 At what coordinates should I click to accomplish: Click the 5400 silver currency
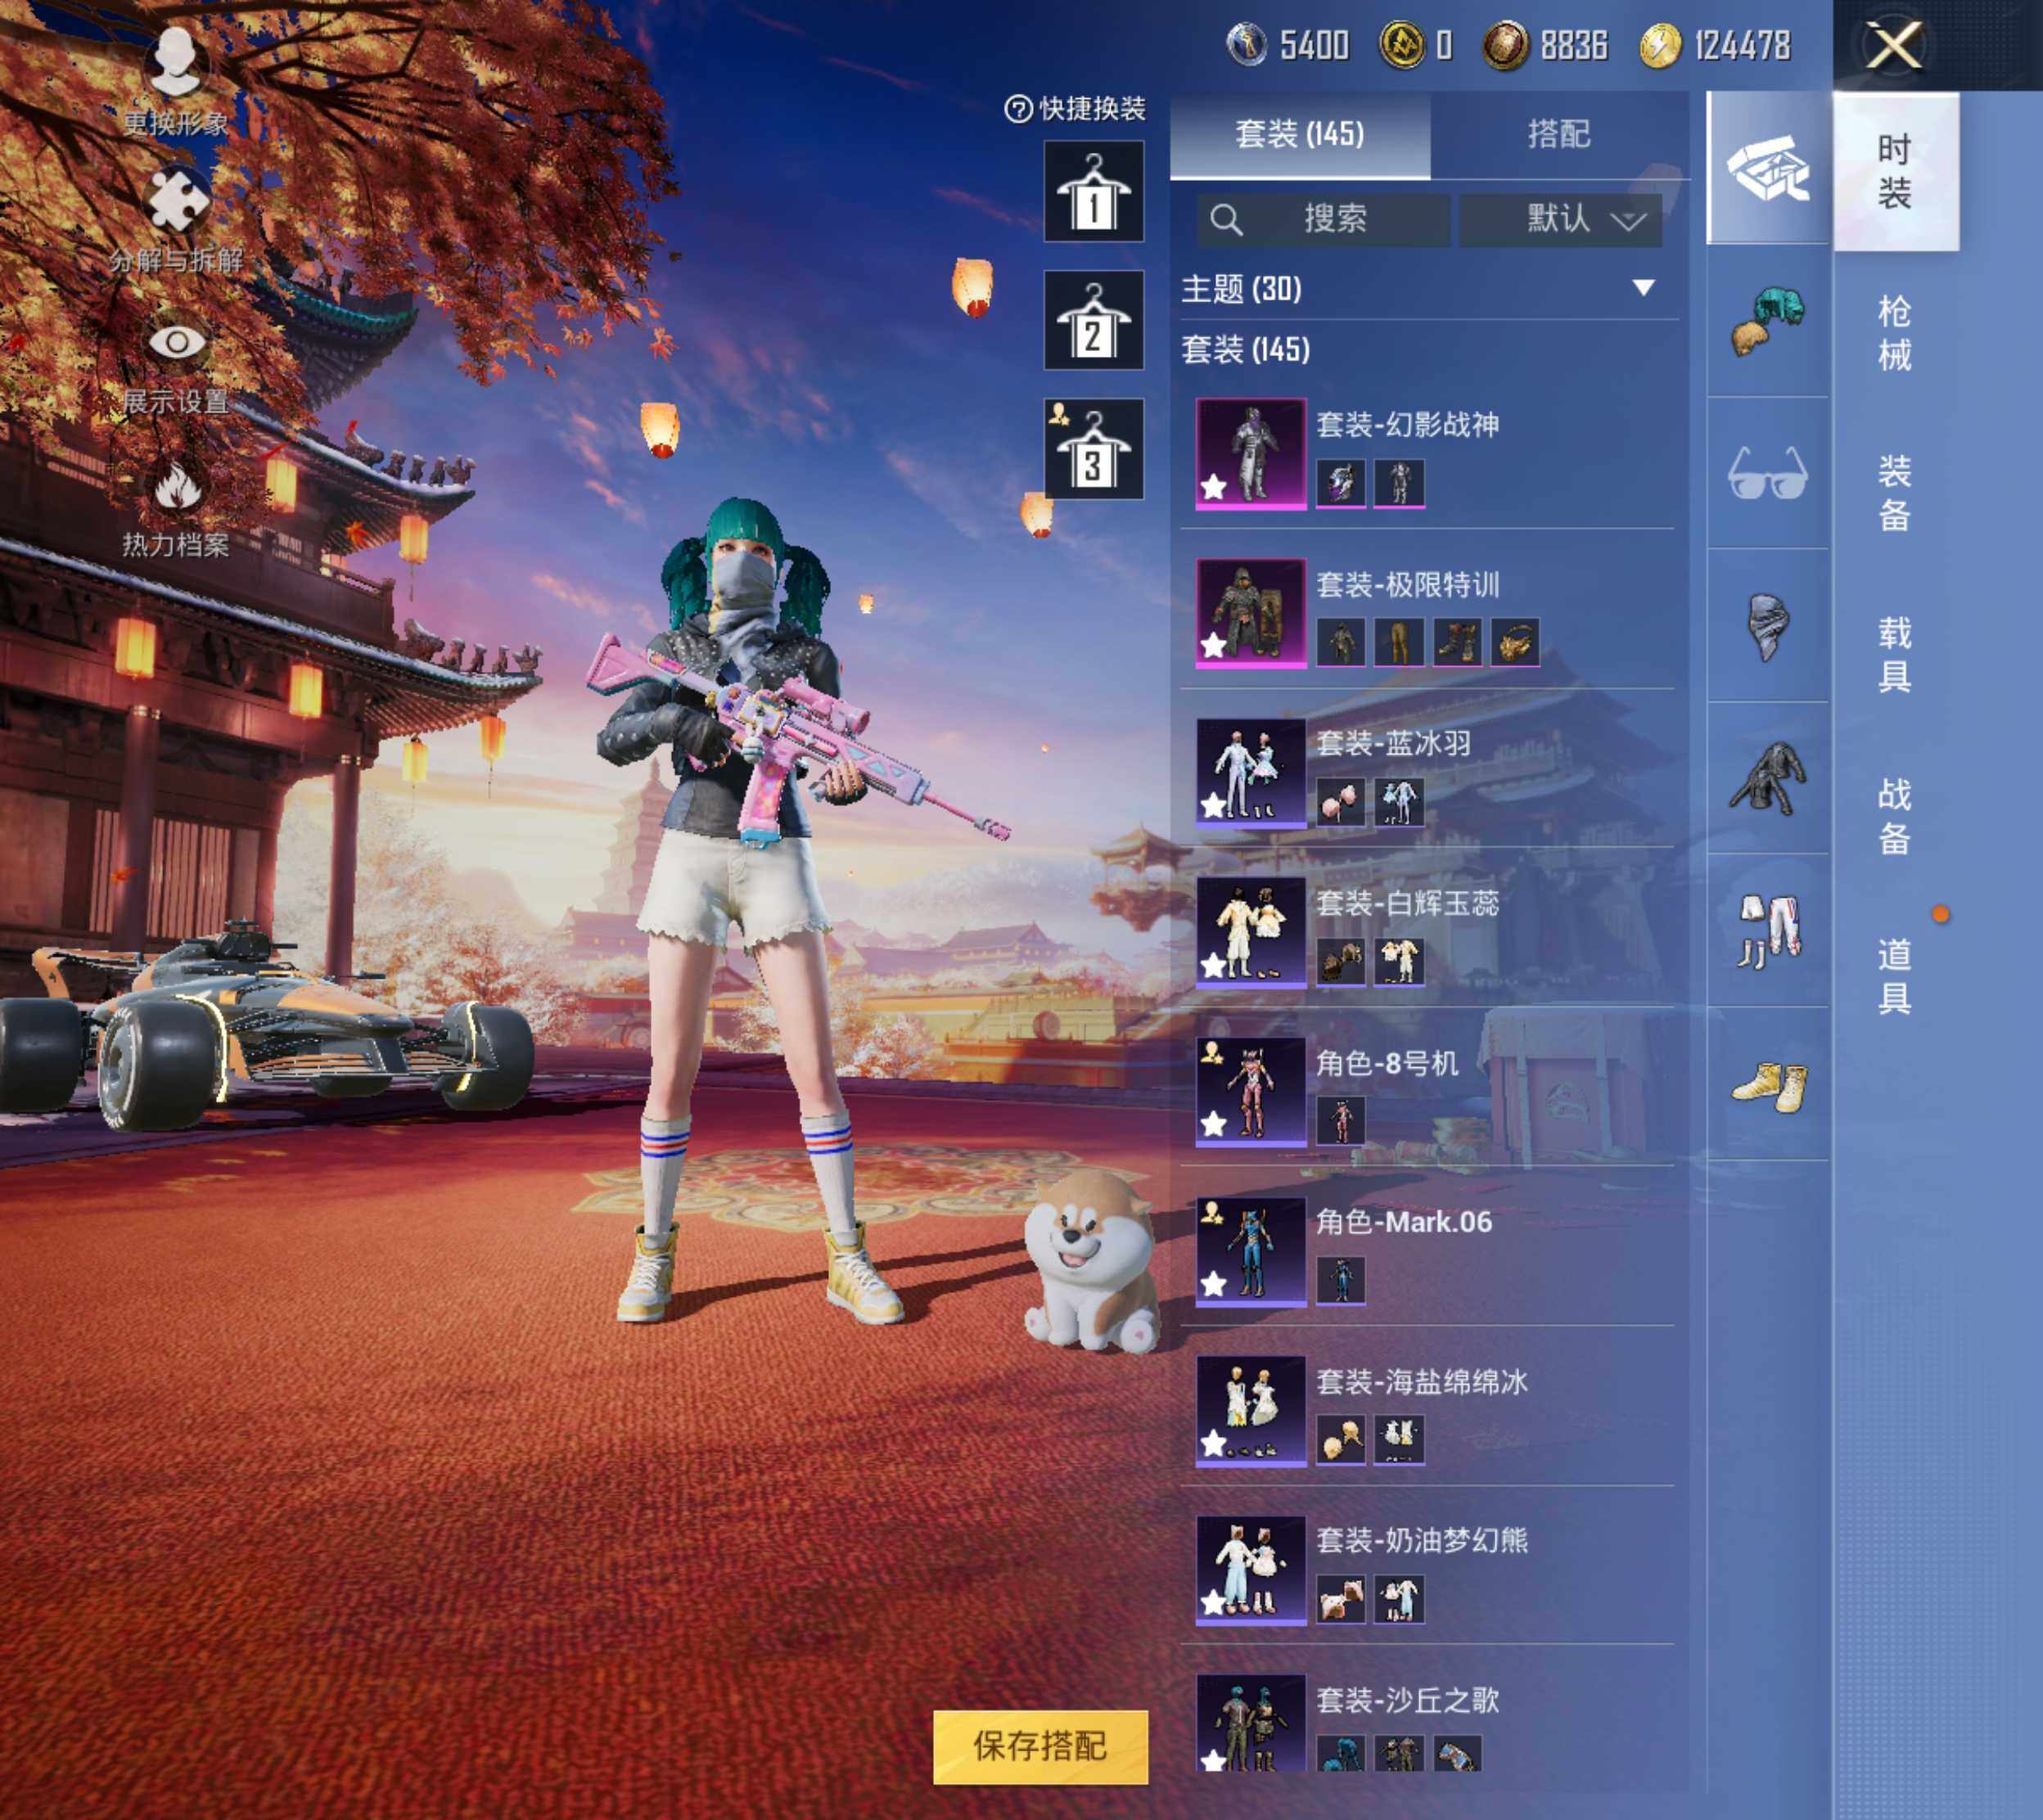(x=1288, y=45)
